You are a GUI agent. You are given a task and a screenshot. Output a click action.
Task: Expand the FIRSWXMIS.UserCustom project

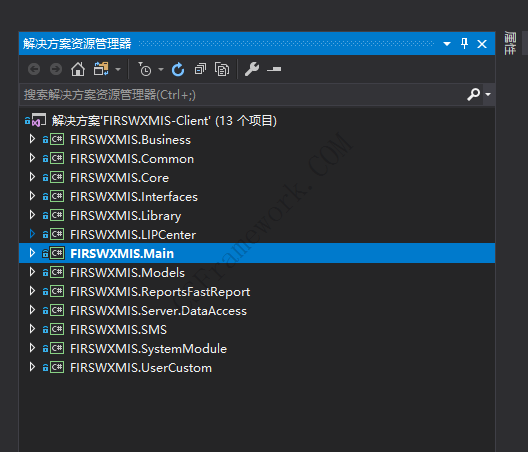click(x=32, y=367)
